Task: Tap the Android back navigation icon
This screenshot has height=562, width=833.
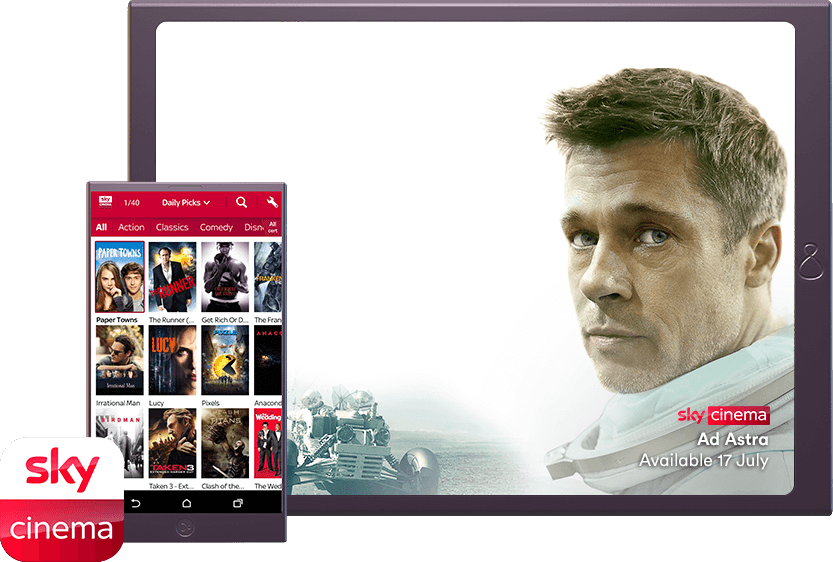Action: [136, 503]
